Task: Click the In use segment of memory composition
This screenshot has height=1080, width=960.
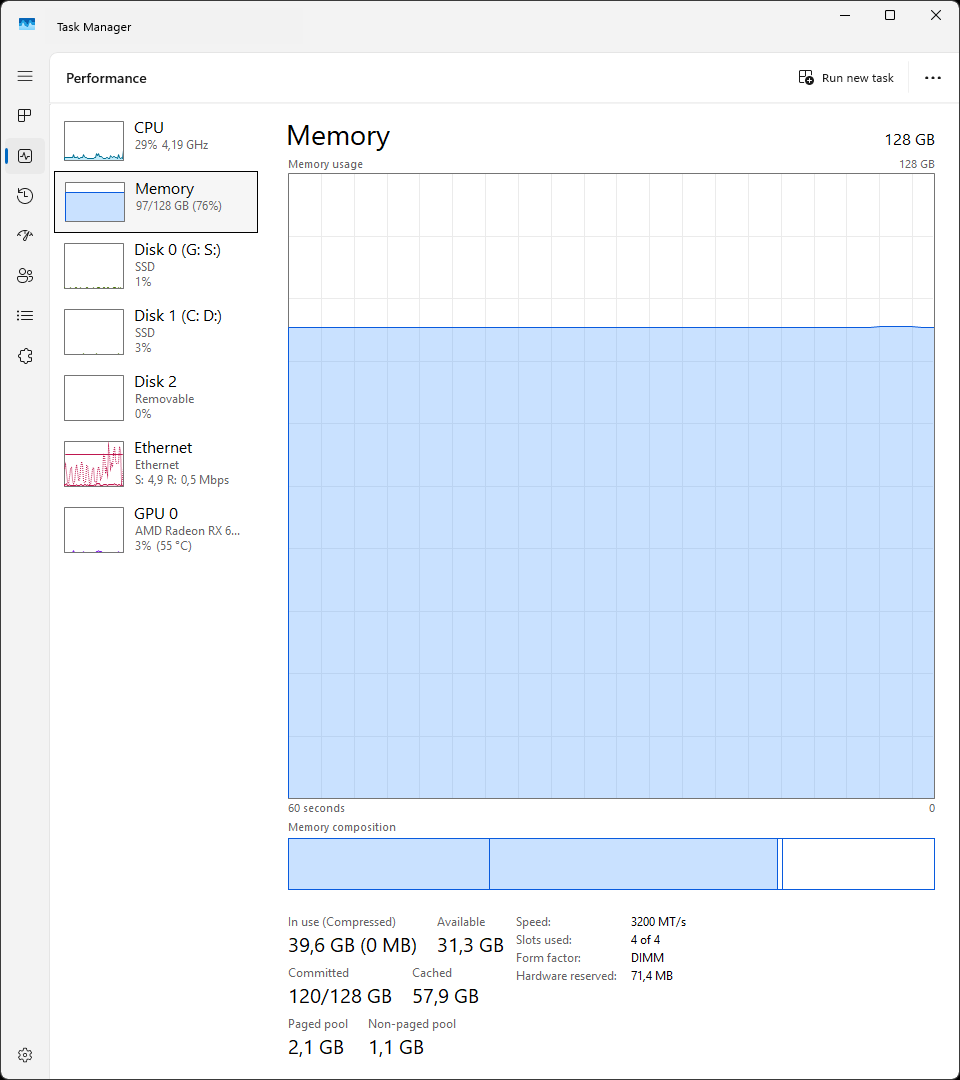Action: (388, 864)
